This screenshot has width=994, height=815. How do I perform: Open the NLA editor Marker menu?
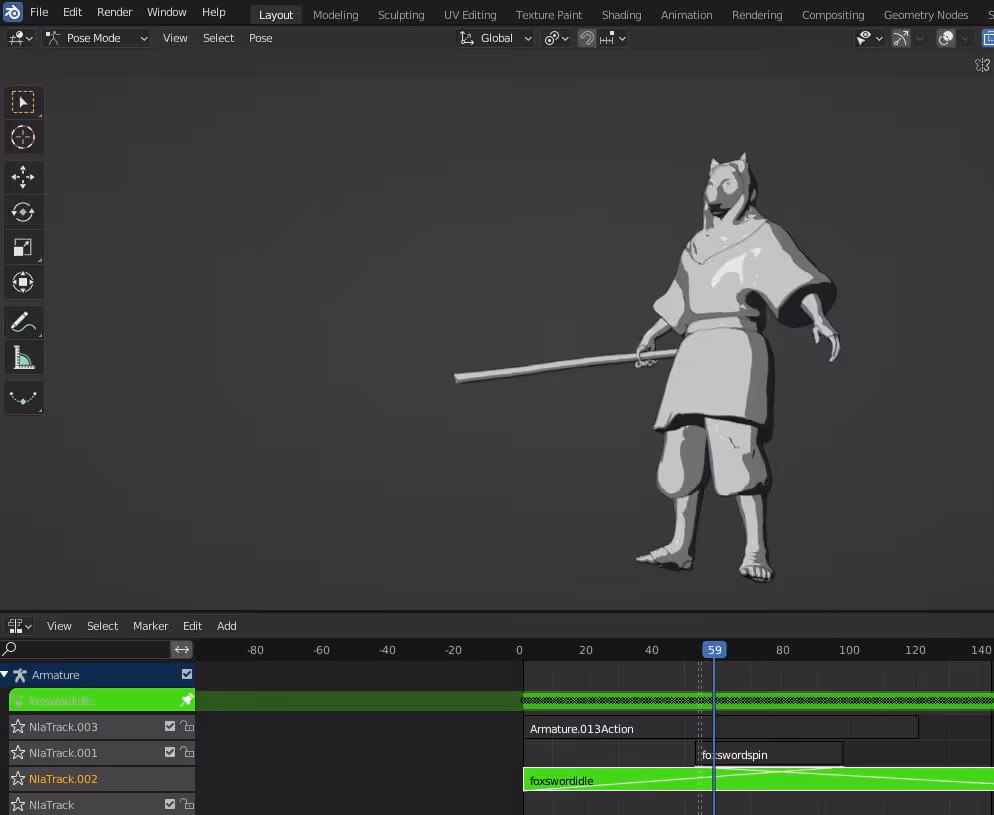pyautogui.click(x=150, y=626)
